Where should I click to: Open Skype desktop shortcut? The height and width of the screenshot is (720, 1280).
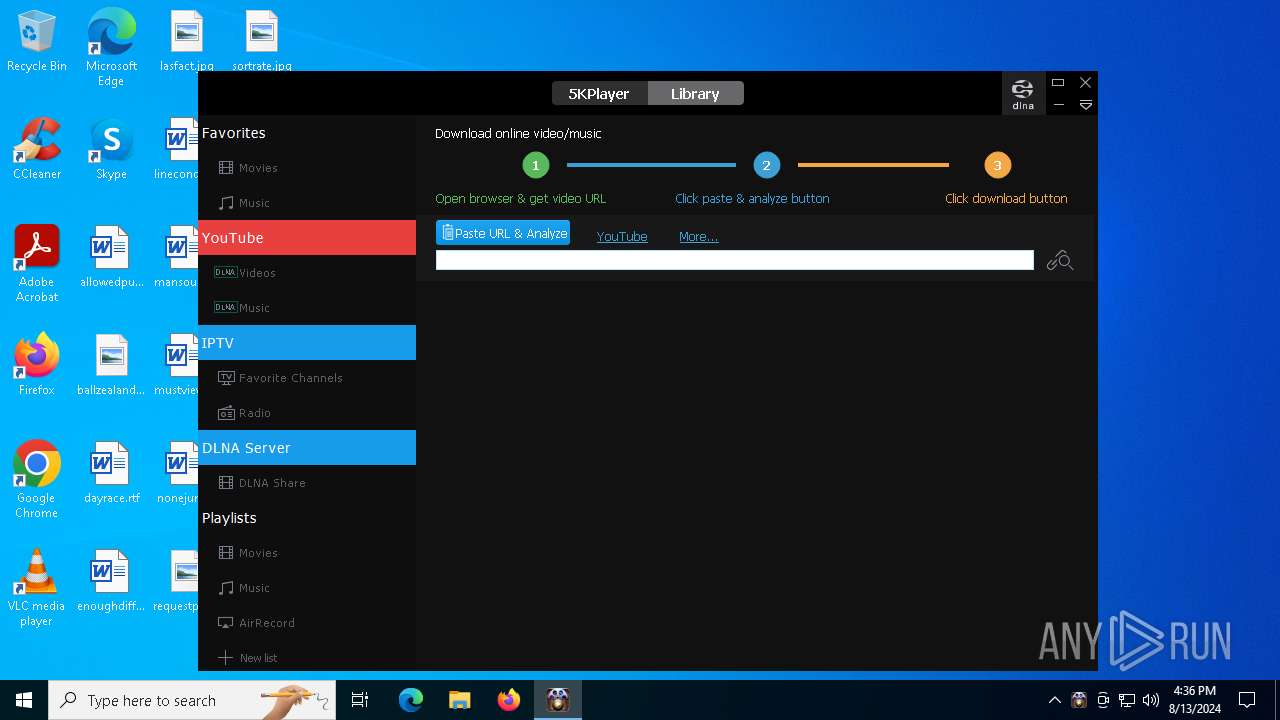[x=111, y=149]
